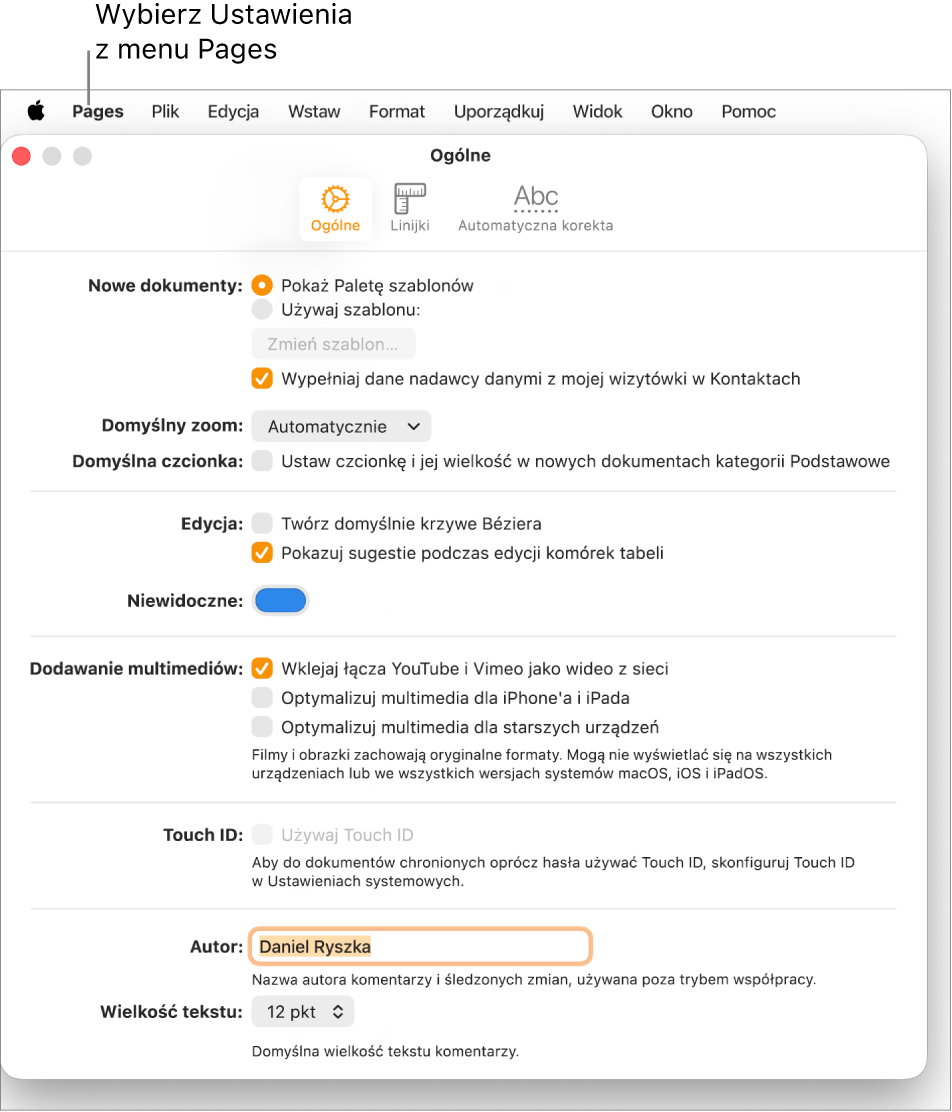Viewport: 952px width, 1112px height.
Task: Uncheck Wklejaj łącza YouTube i Vimeo
Action: [x=262, y=668]
